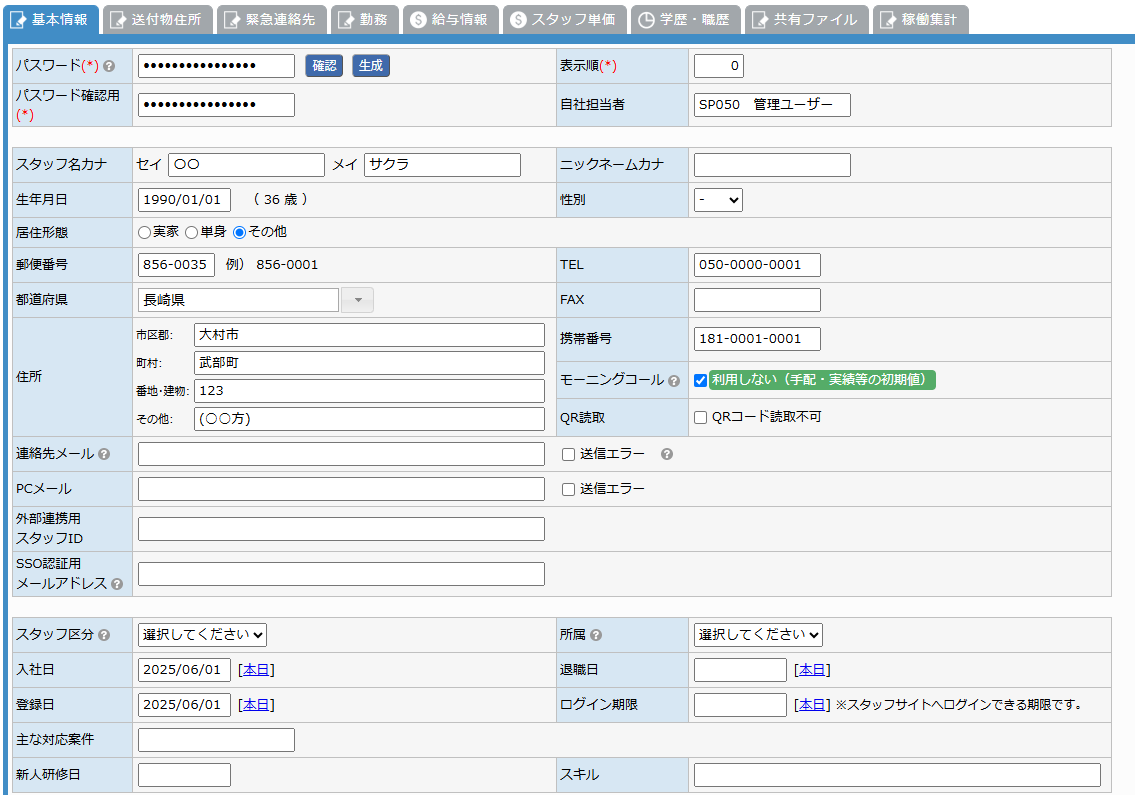Open the 性別 dropdown
Viewport: 1135px width, 795px height.
coord(718,200)
